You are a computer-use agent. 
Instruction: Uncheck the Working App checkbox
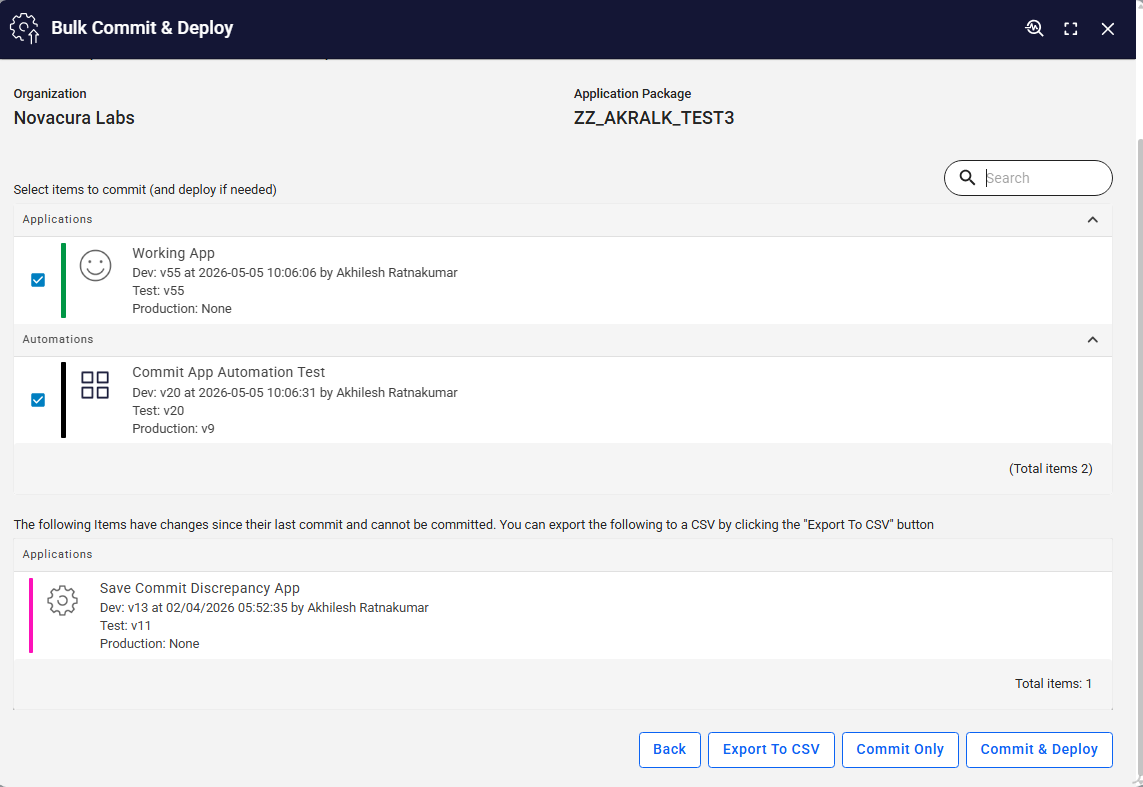click(x=38, y=280)
